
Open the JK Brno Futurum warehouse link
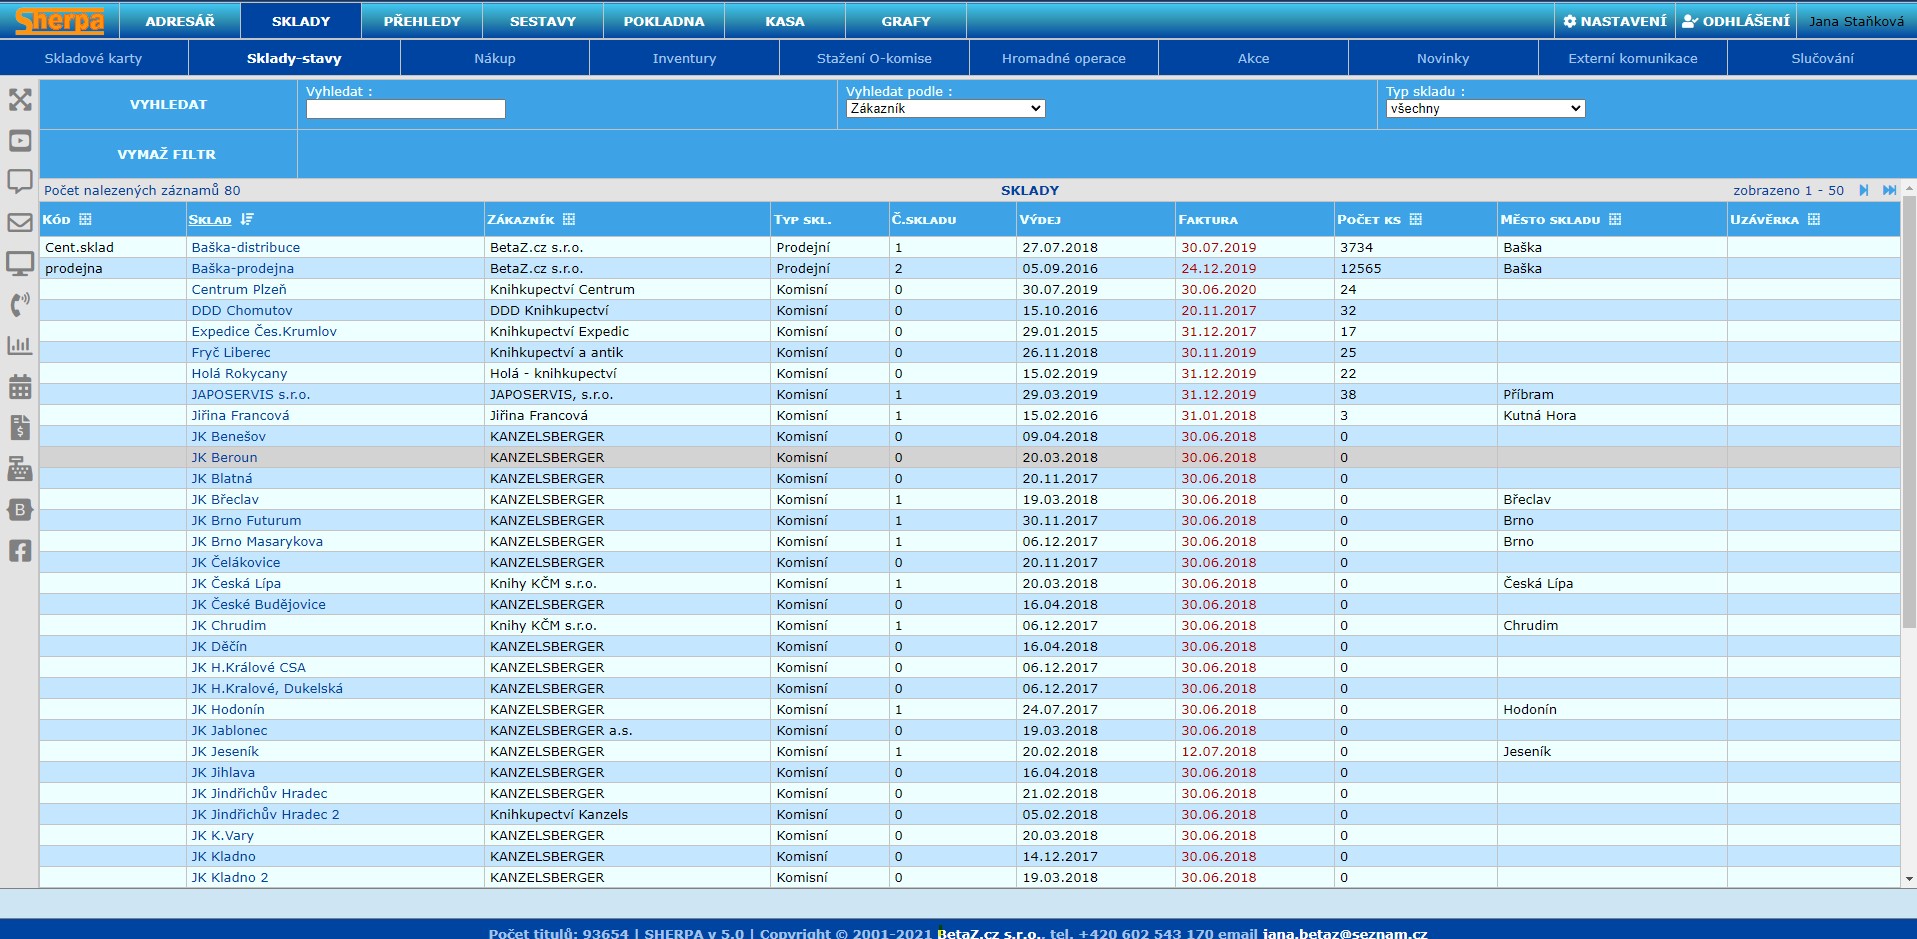246,520
